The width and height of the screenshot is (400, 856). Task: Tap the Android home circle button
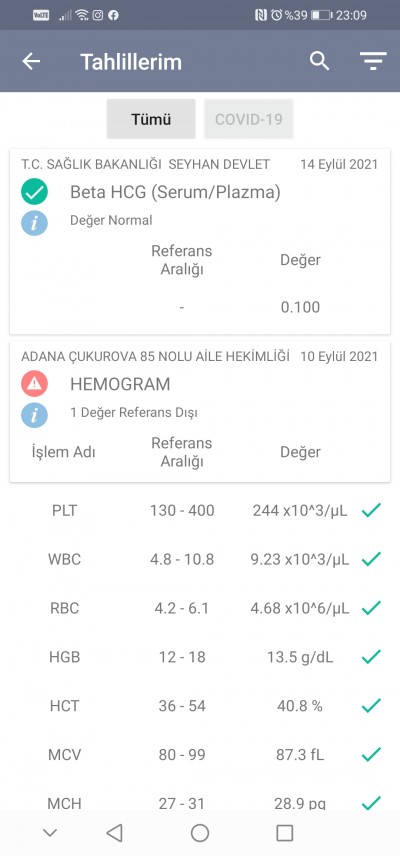(x=200, y=833)
